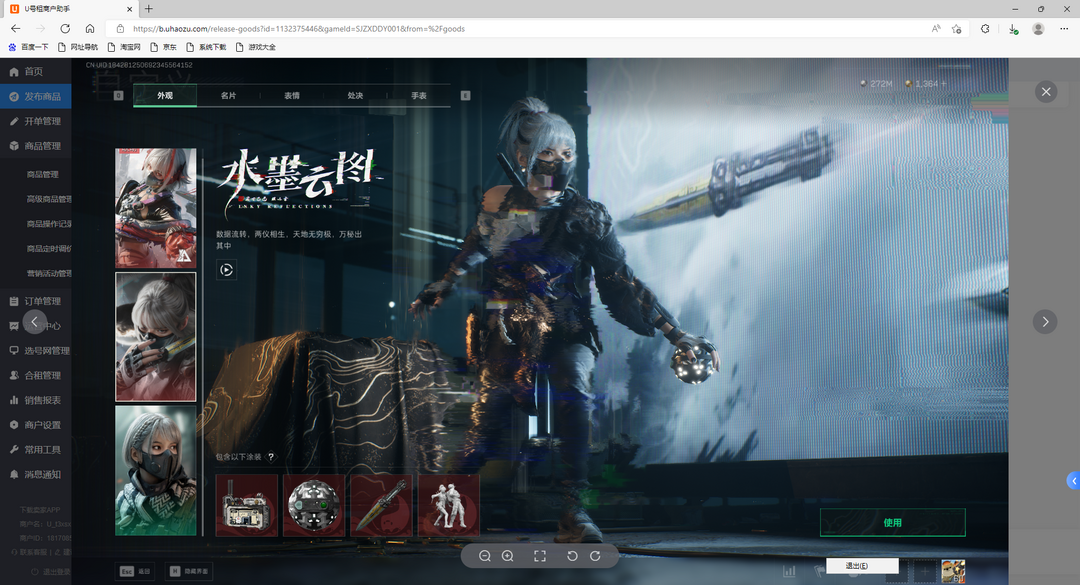Switch to the 名片 tab
Screen dimensions: 1080x585
(x=228, y=96)
